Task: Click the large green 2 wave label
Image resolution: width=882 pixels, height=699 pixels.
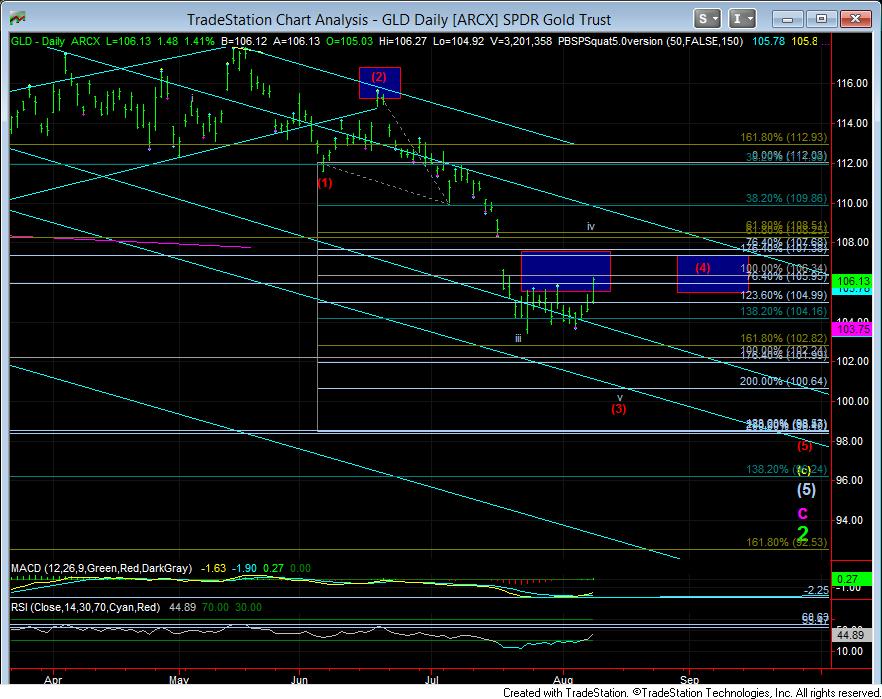Action: (x=803, y=533)
